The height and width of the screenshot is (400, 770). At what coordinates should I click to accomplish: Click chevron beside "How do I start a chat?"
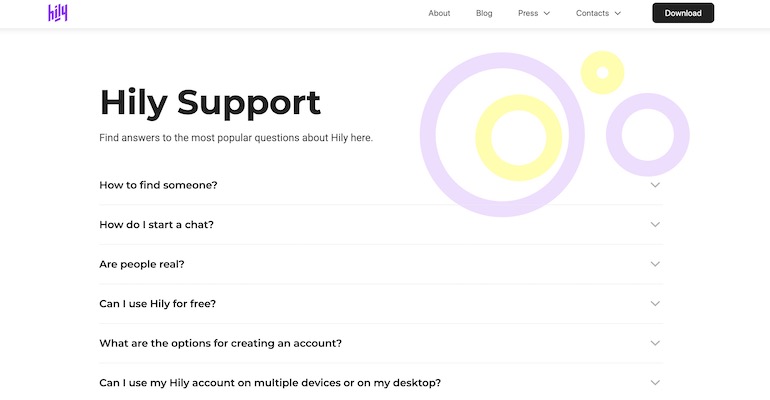click(655, 225)
